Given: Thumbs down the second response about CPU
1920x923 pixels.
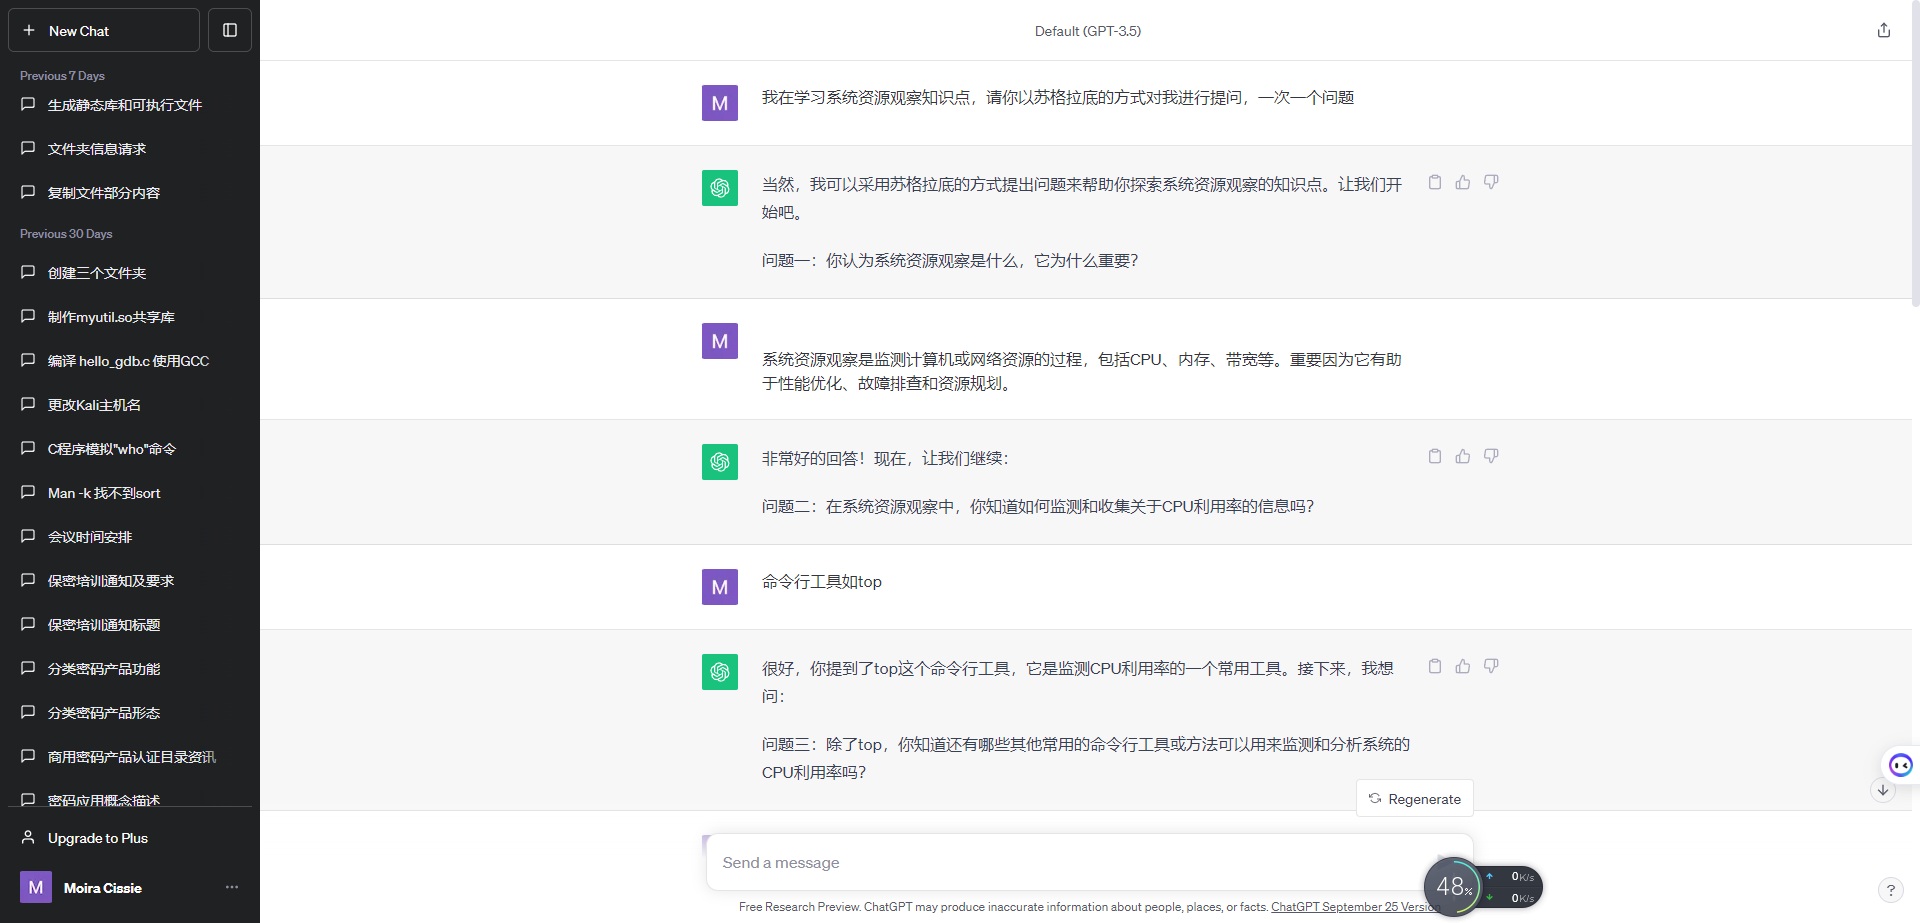Looking at the screenshot, I should pyautogui.click(x=1491, y=456).
